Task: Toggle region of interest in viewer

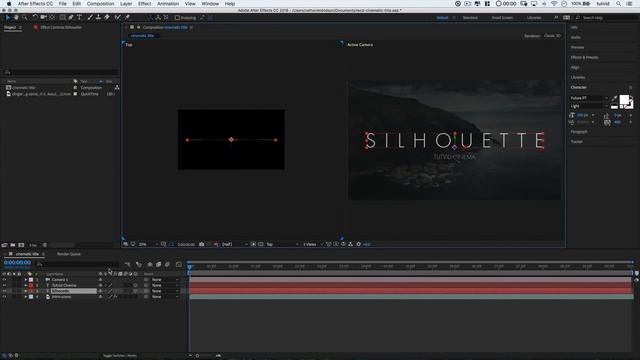Action: tap(253, 244)
